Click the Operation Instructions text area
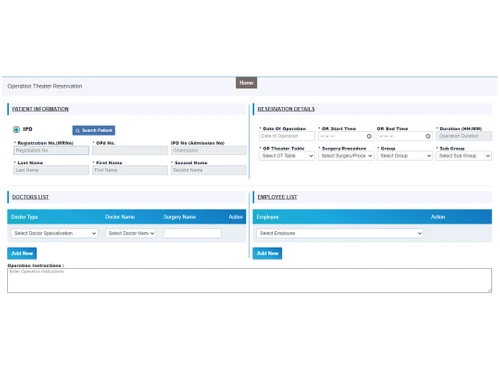Image resolution: width=500 pixels, height=375 pixels. click(x=249, y=280)
